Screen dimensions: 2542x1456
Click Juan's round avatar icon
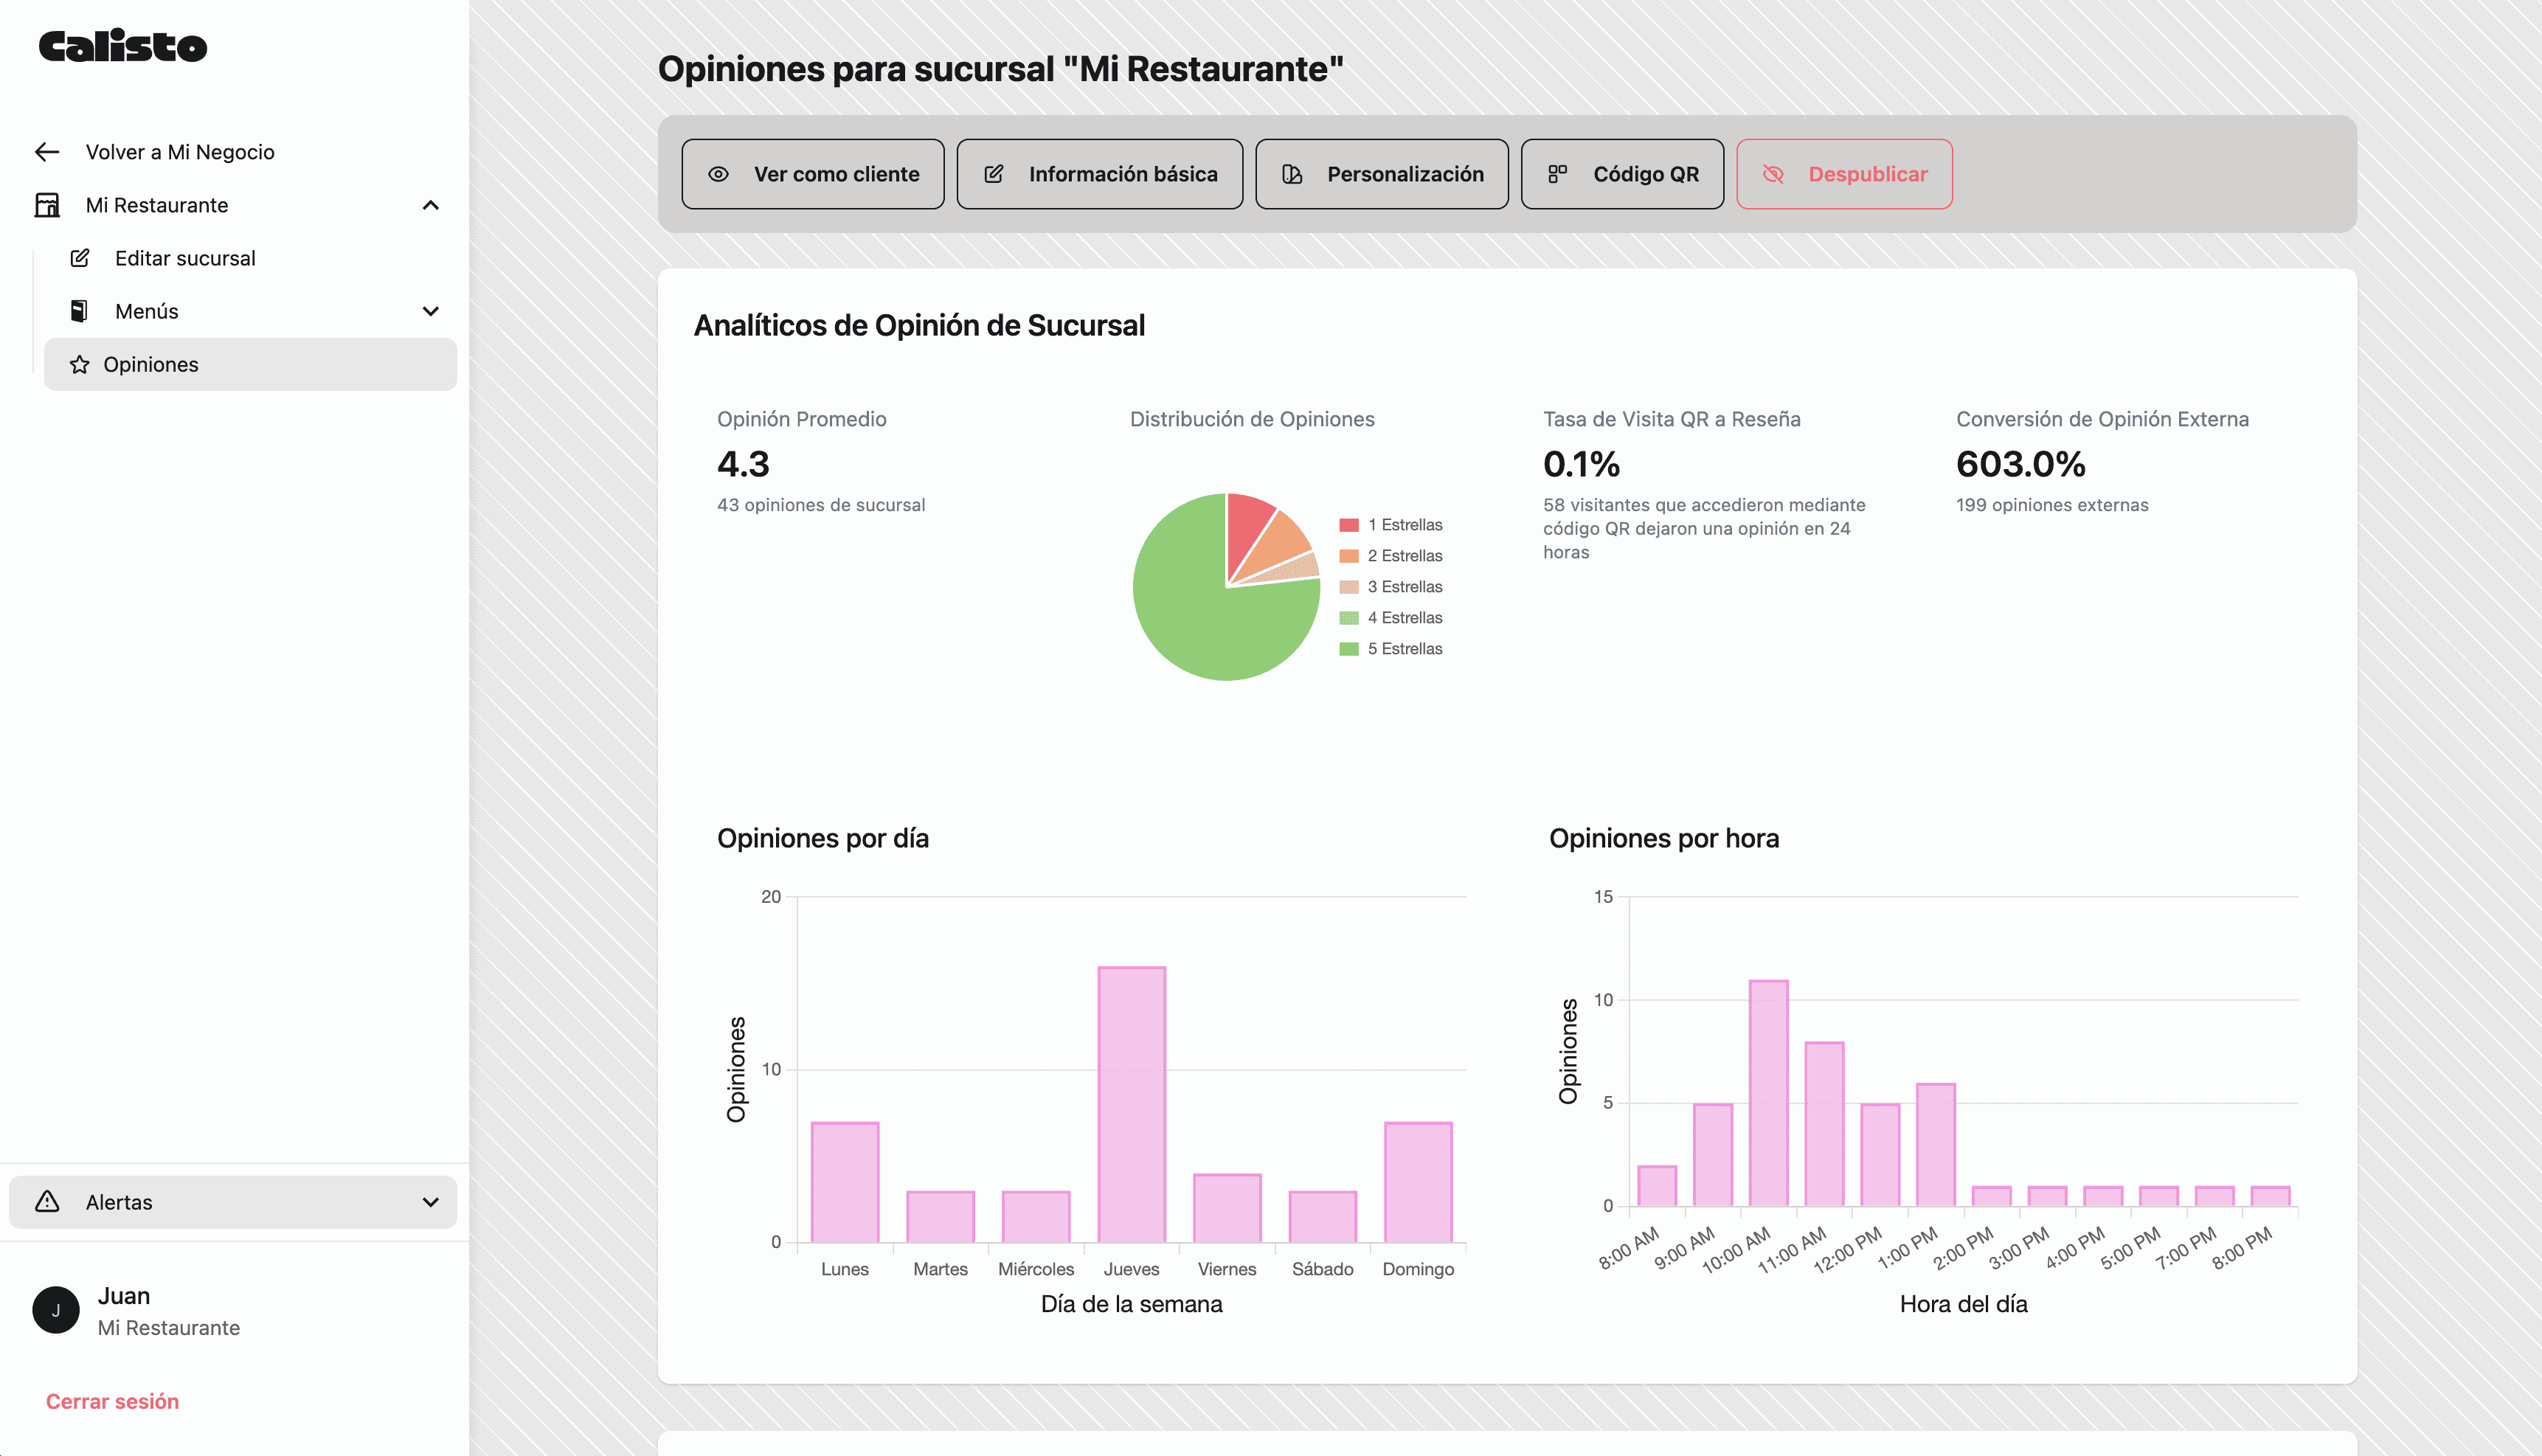[x=56, y=1310]
